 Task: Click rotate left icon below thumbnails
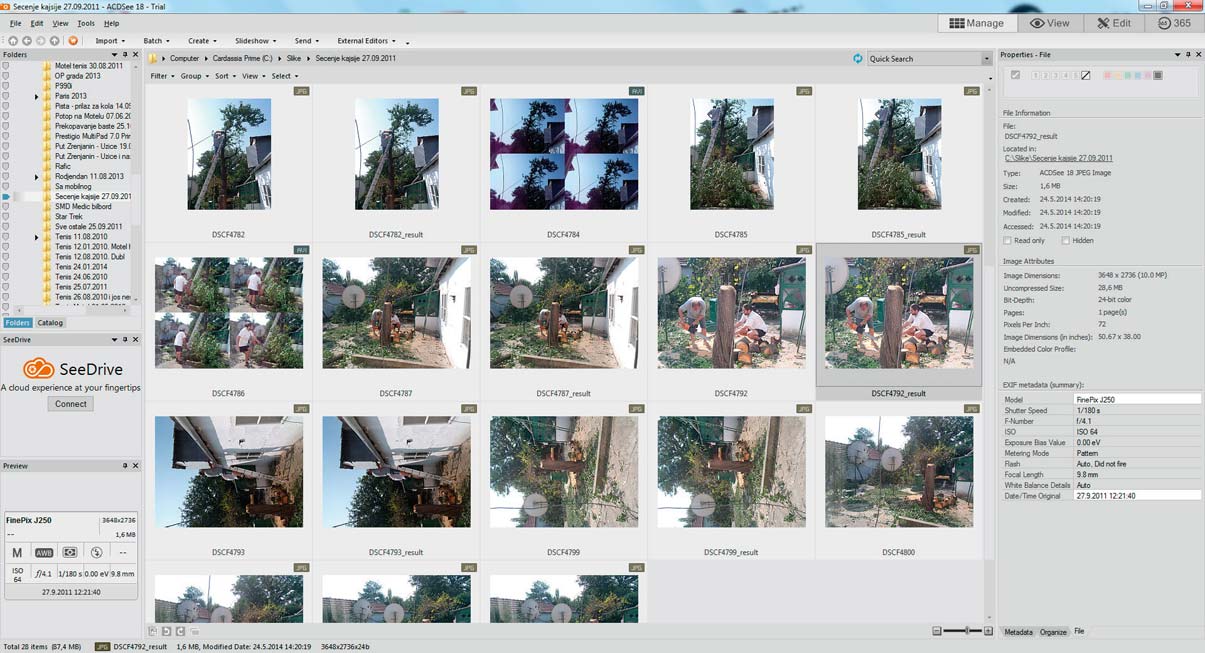point(166,631)
